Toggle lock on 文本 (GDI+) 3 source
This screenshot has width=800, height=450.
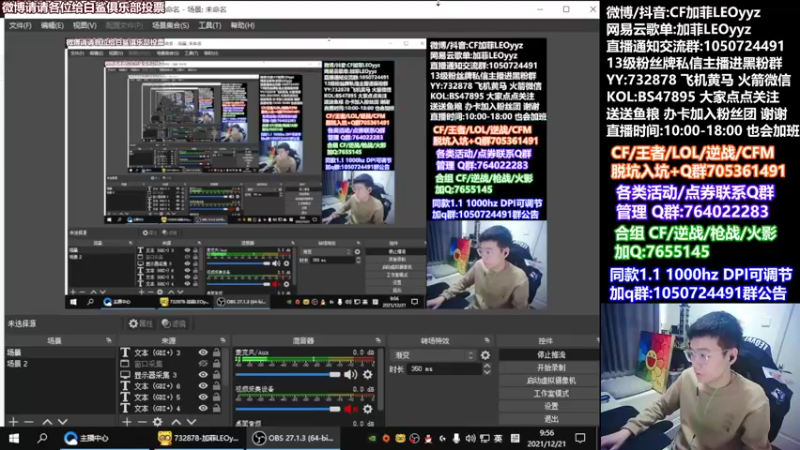[x=216, y=353]
